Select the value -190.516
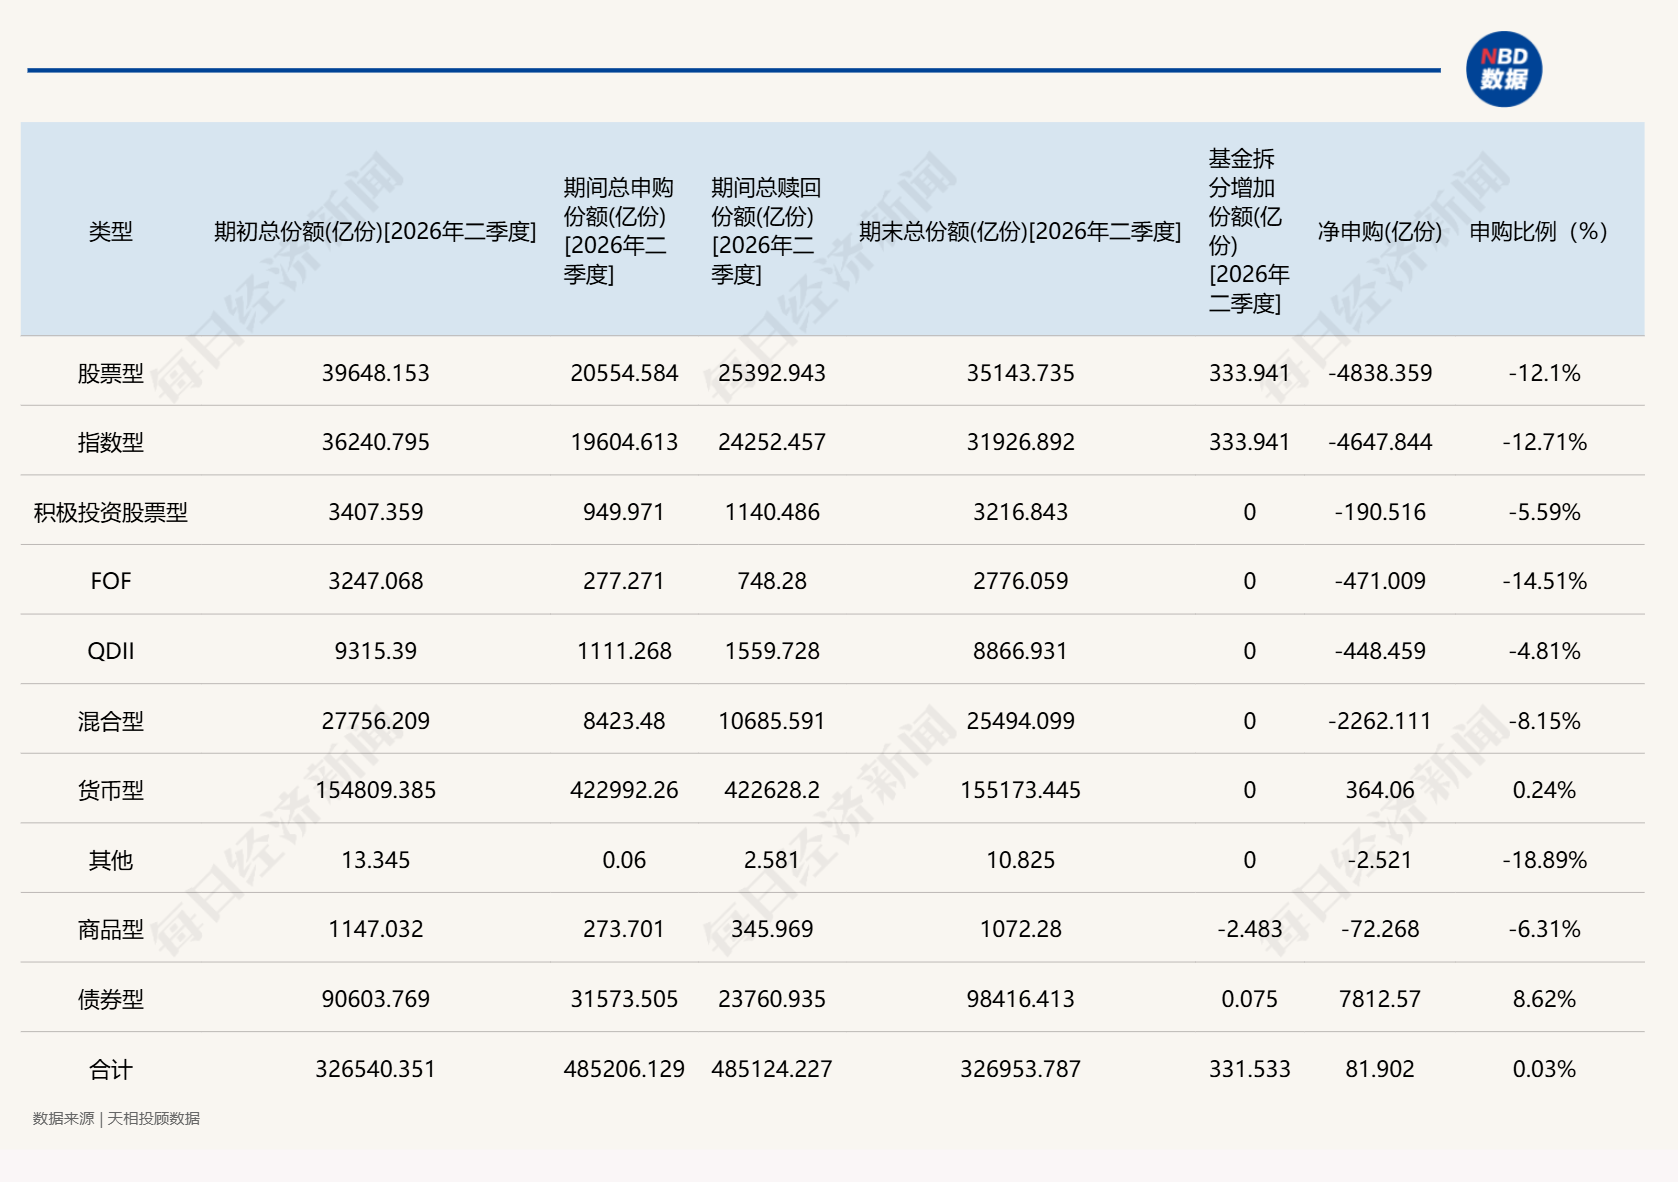 1380,512
